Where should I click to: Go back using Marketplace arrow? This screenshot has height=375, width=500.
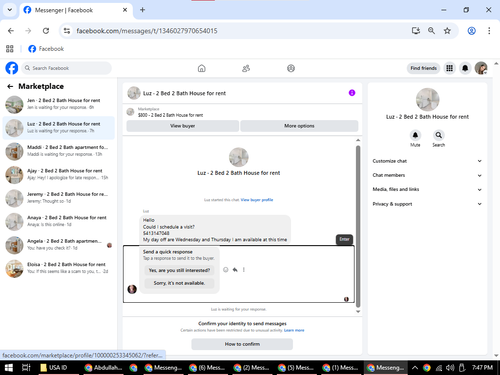[10, 86]
